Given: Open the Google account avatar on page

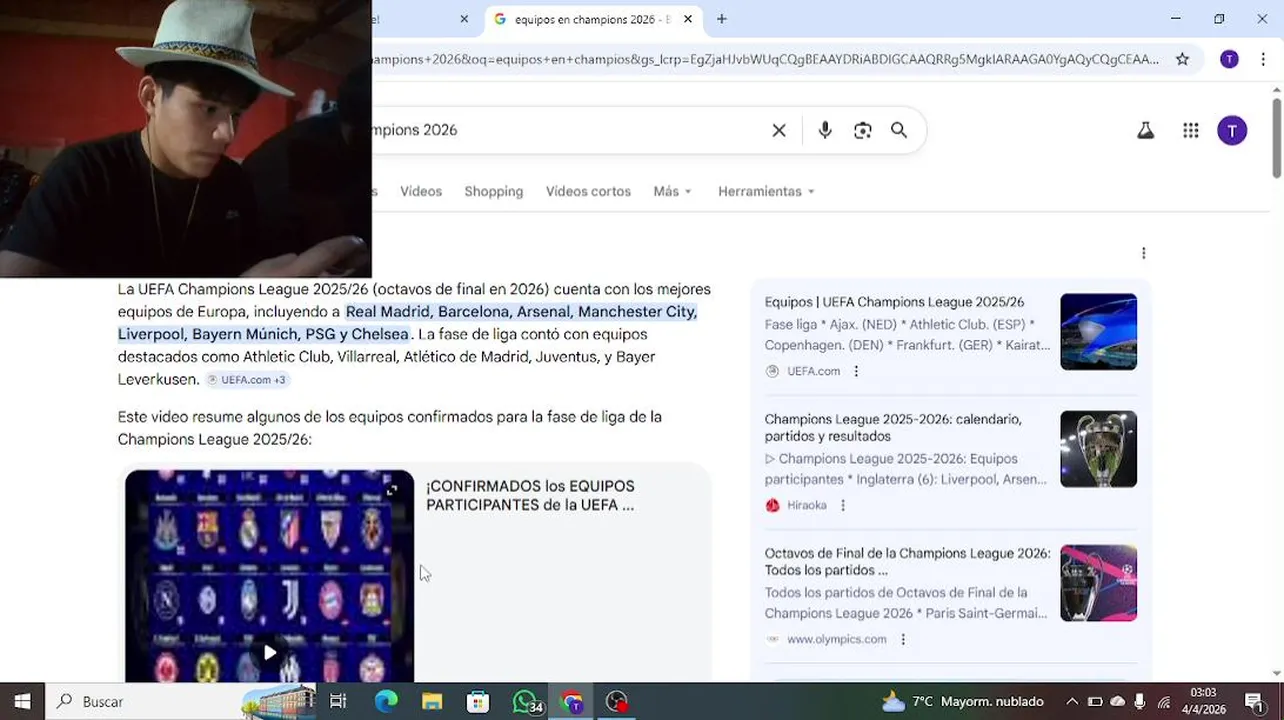Looking at the screenshot, I should tap(1232, 130).
